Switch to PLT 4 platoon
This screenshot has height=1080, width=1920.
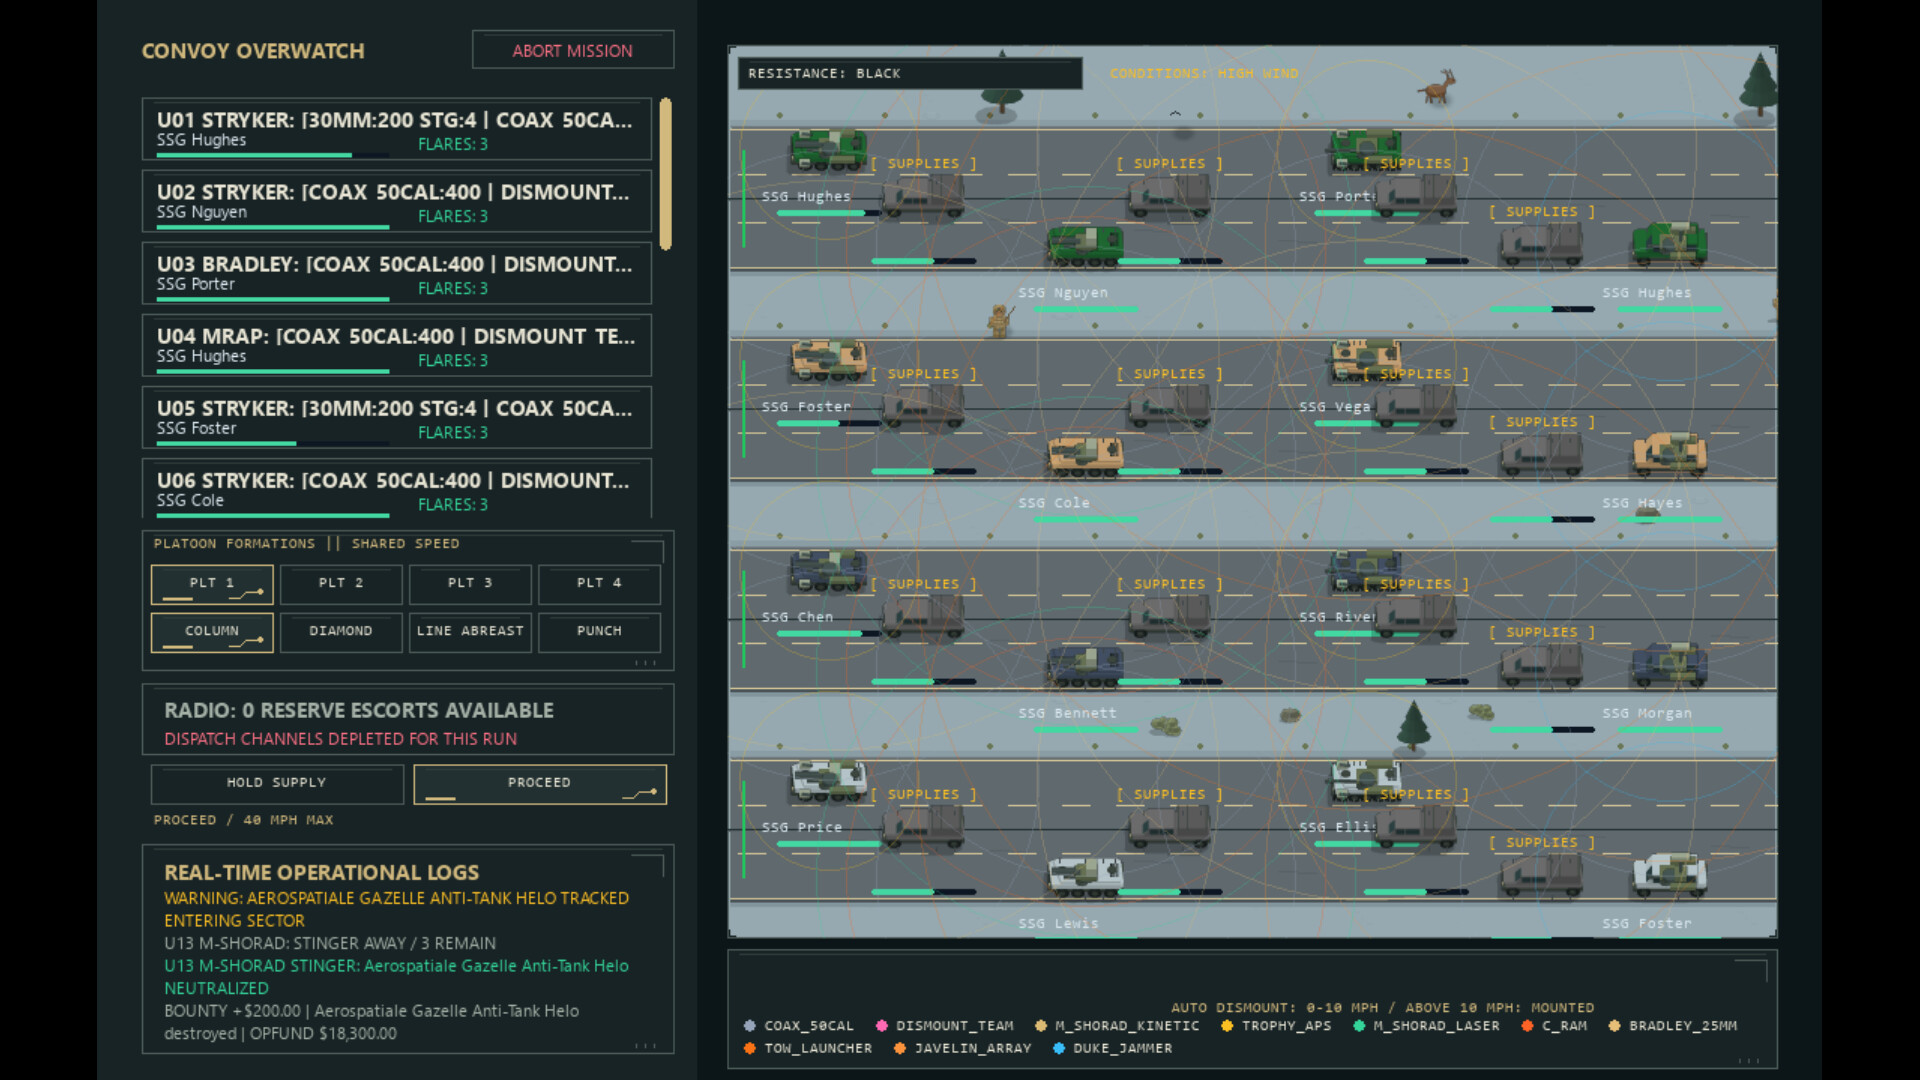599,584
